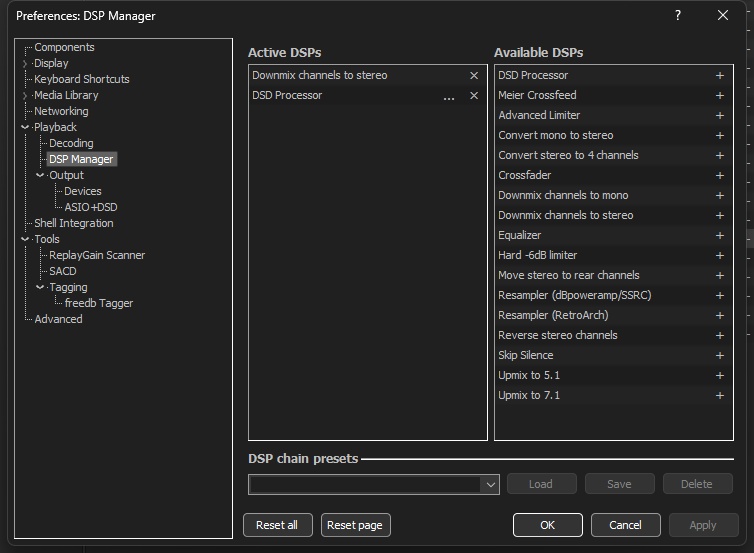Add Crossfader to the active chain
Viewport: 754px width, 553px height.
[719, 176]
